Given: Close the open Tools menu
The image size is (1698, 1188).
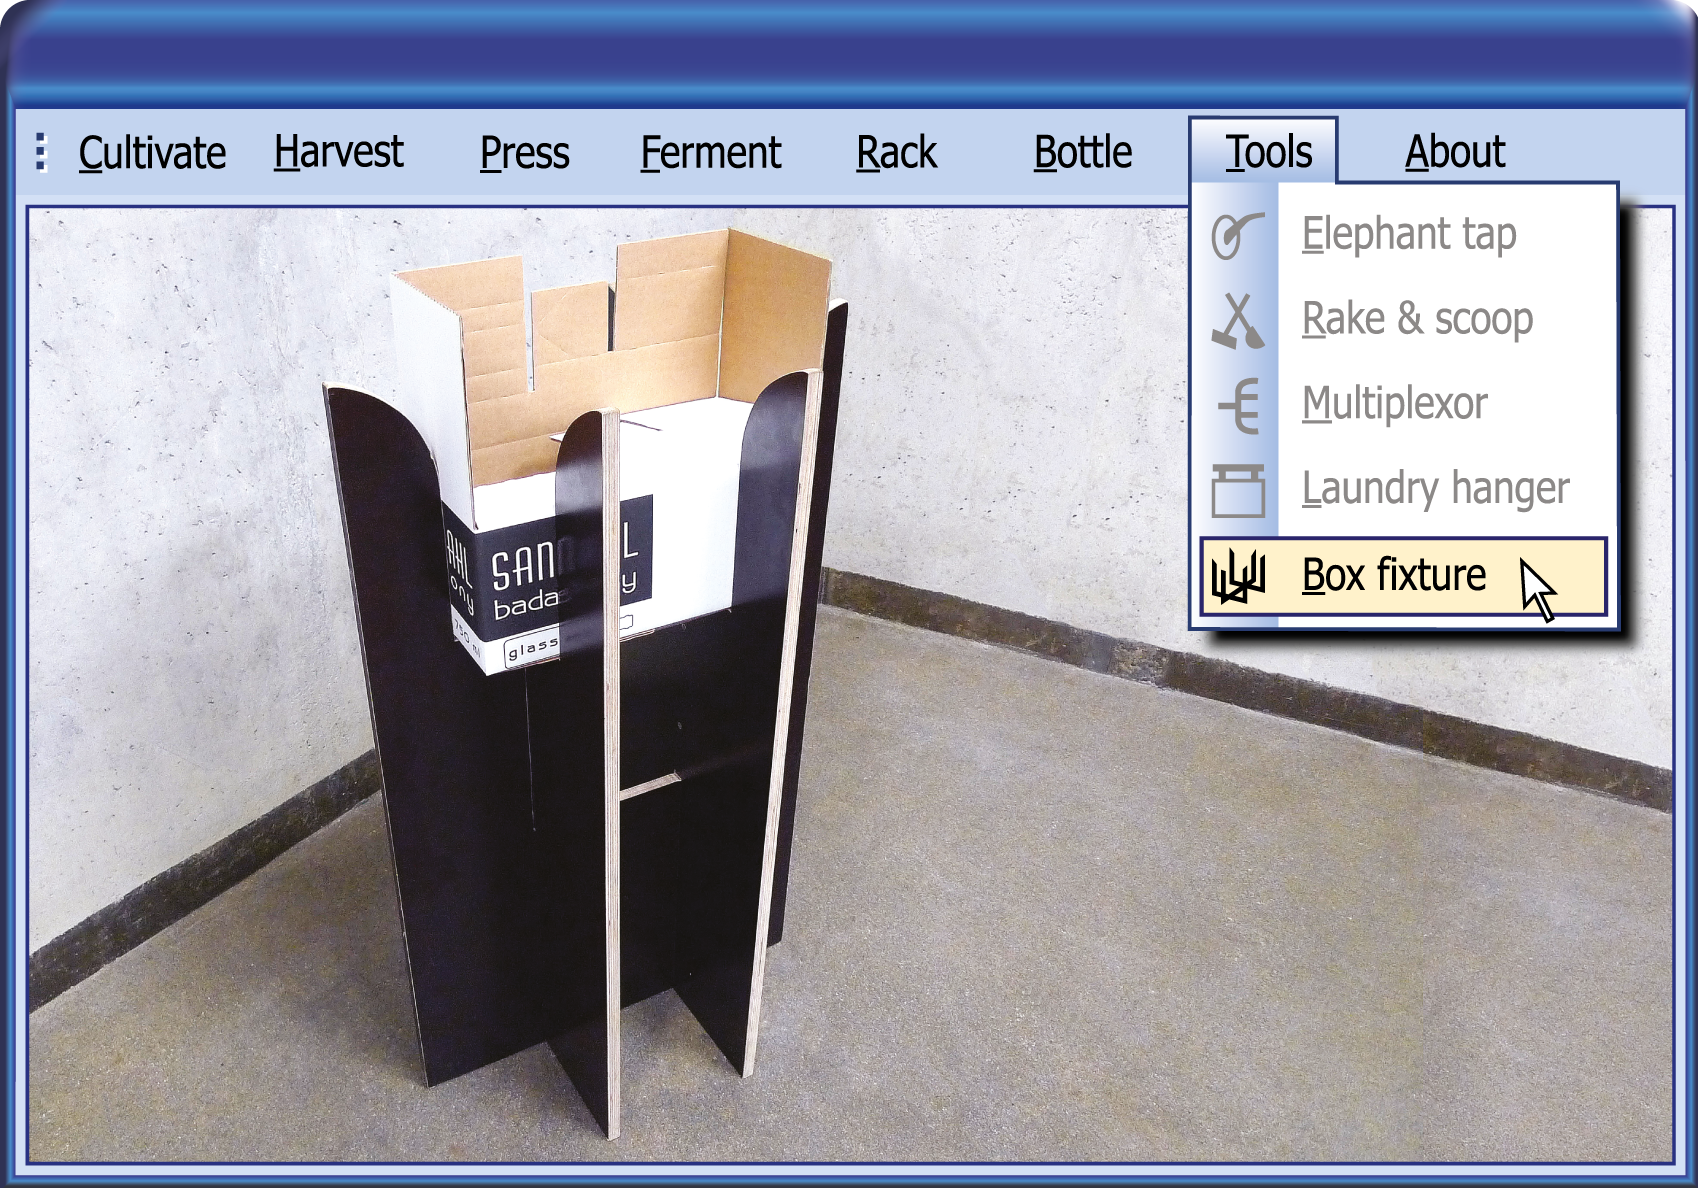Looking at the screenshot, I should (x=1264, y=151).
